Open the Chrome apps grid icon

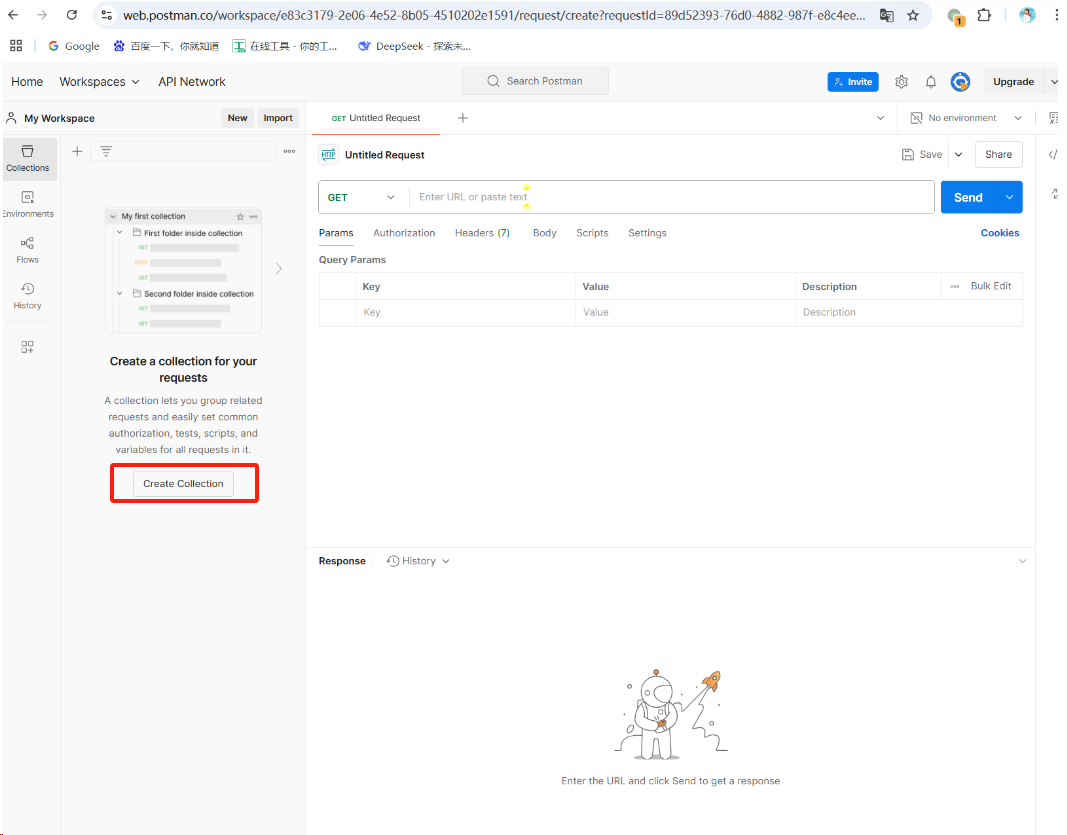[16, 46]
